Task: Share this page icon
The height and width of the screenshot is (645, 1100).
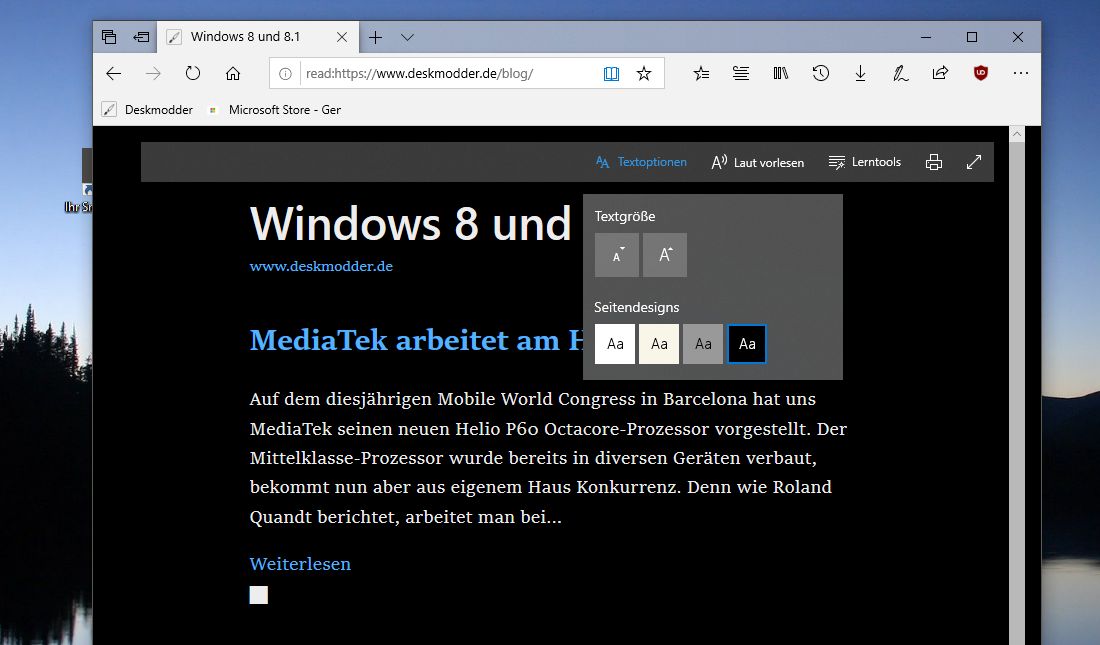Action: (x=940, y=72)
